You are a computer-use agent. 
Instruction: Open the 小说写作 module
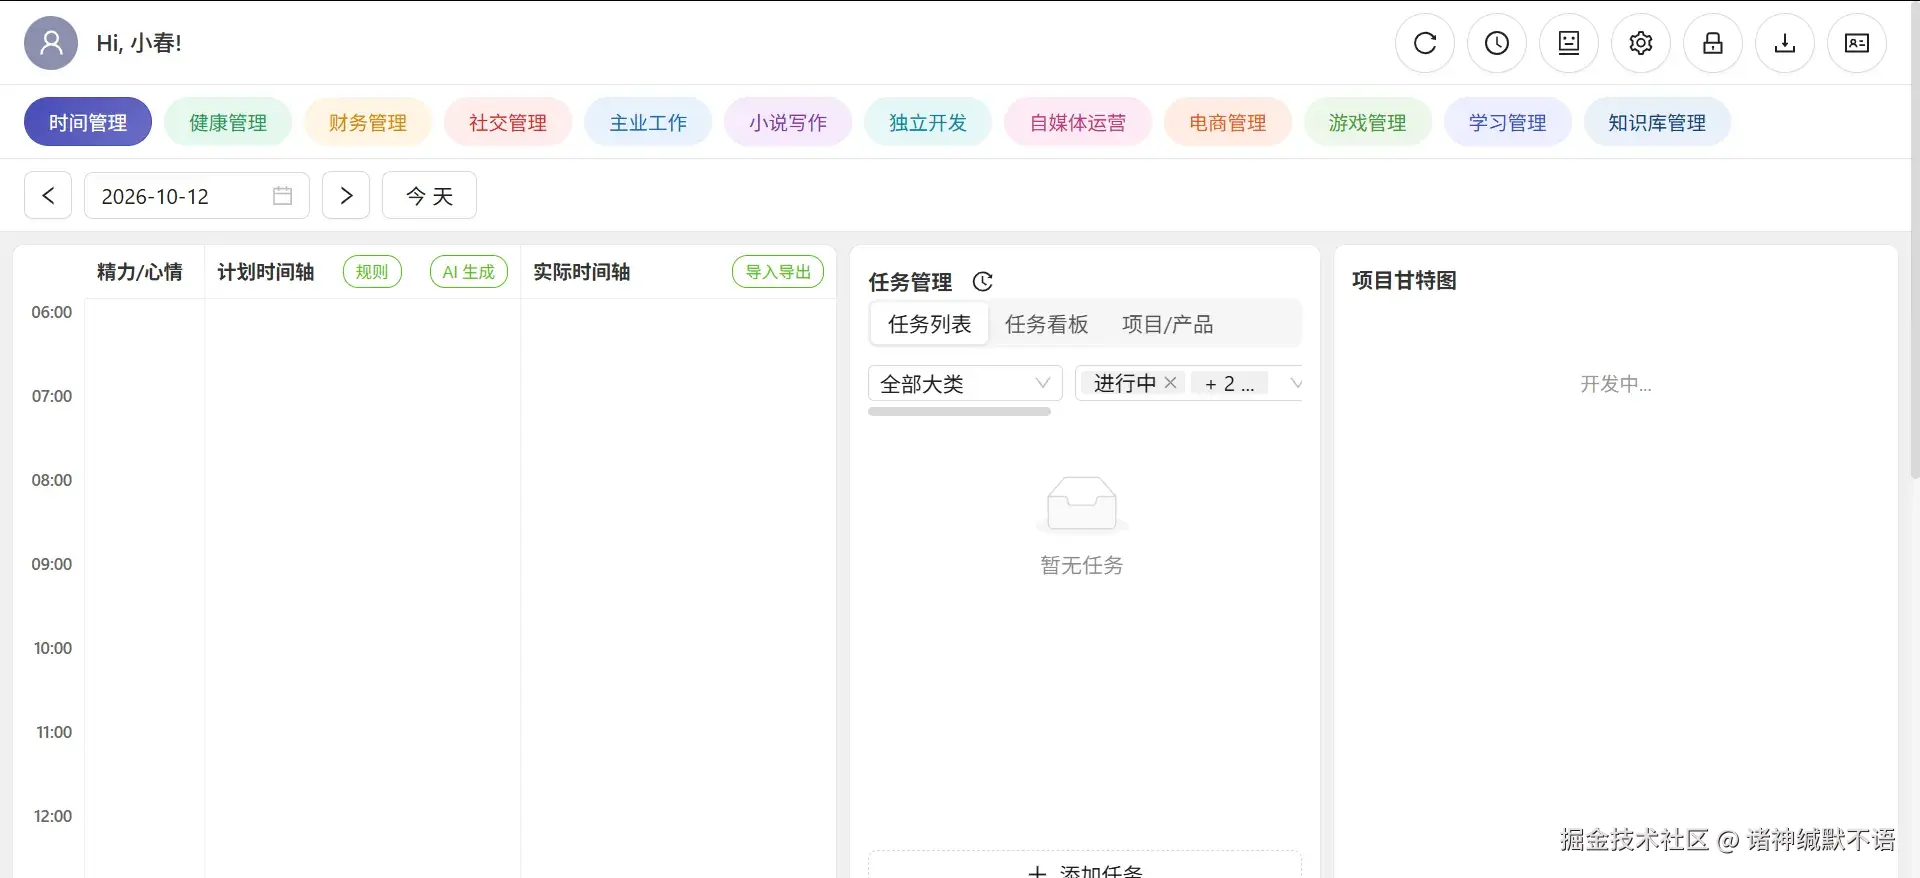[x=788, y=122]
